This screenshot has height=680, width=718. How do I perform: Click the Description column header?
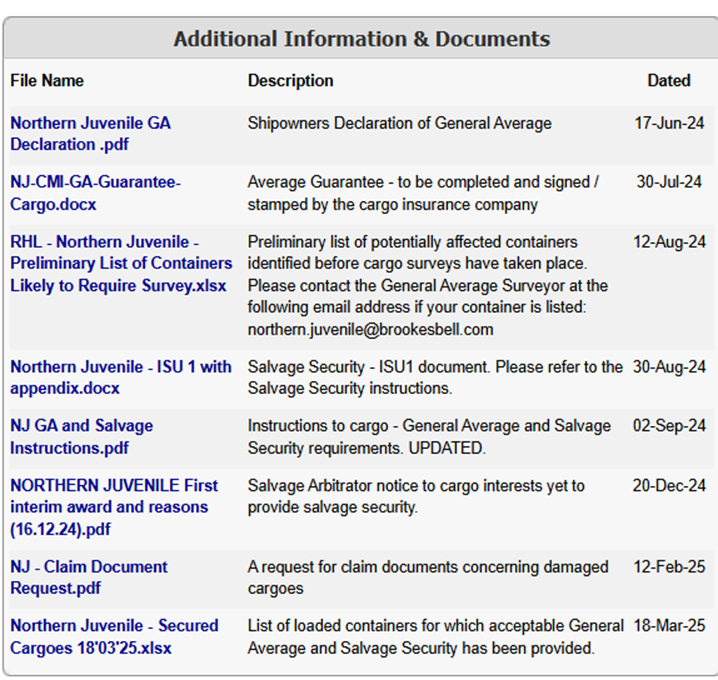pos(290,80)
